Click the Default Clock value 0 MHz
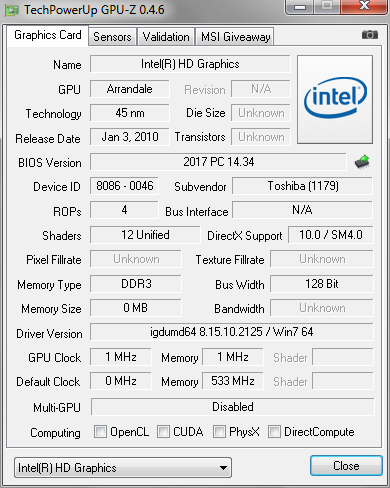 [x=121, y=381]
